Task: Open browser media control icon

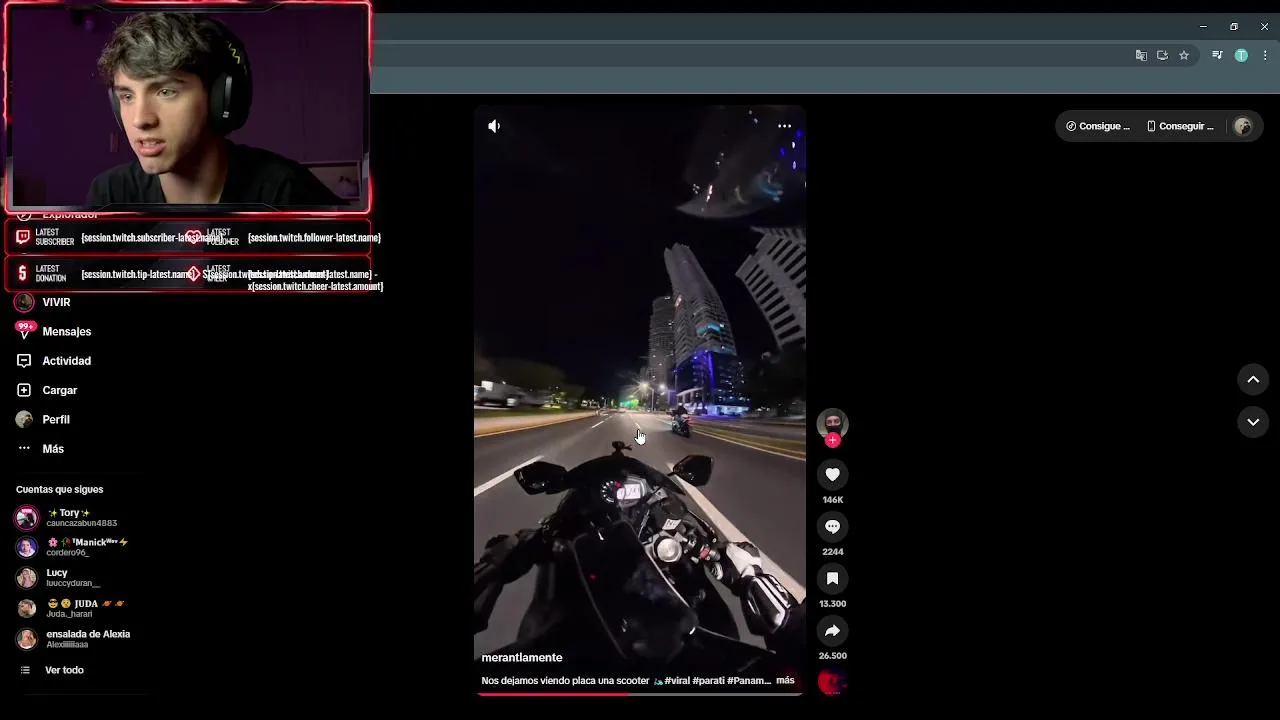Action: pos(1217,56)
